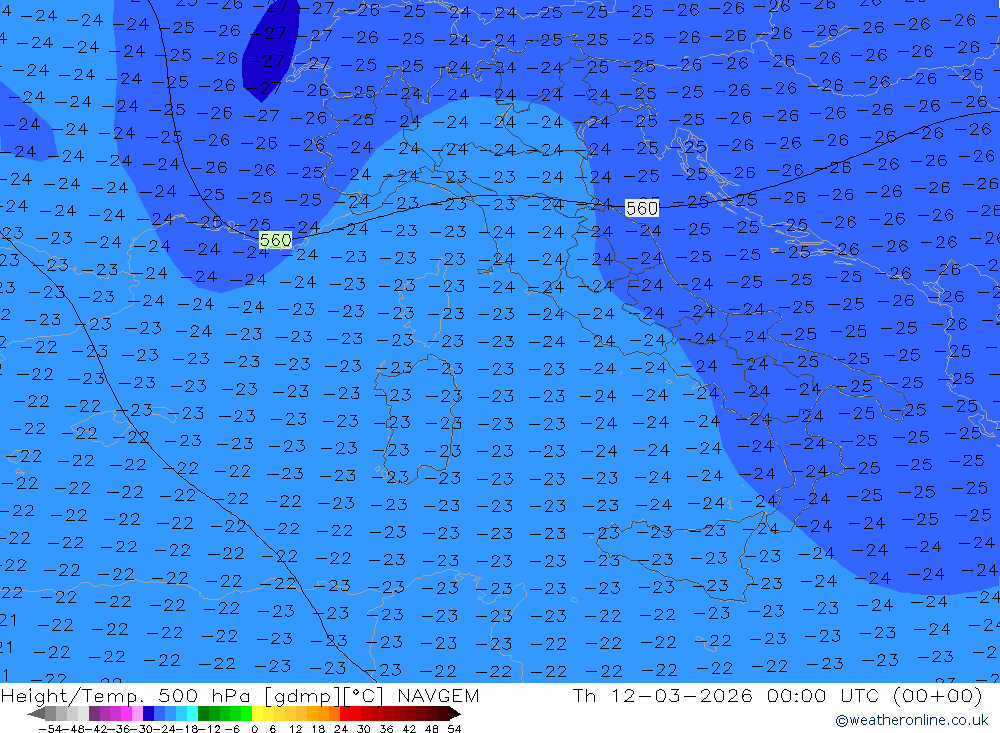Pick the dark blue legend swatch near -30
The width and height of the screenshot is (1000, 733).
148,714
